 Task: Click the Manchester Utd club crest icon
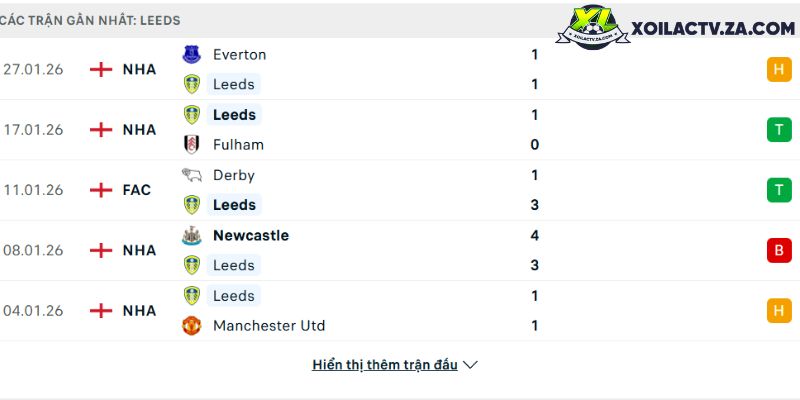point(191,326)
